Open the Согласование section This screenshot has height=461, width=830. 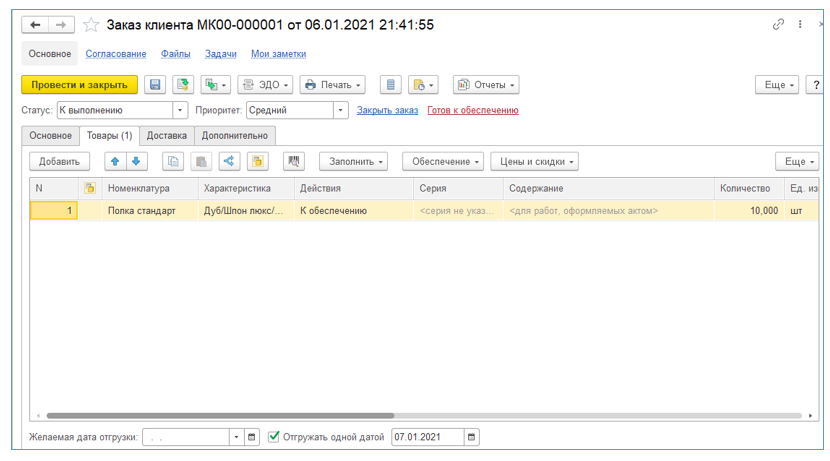click(x=116, y=54)
